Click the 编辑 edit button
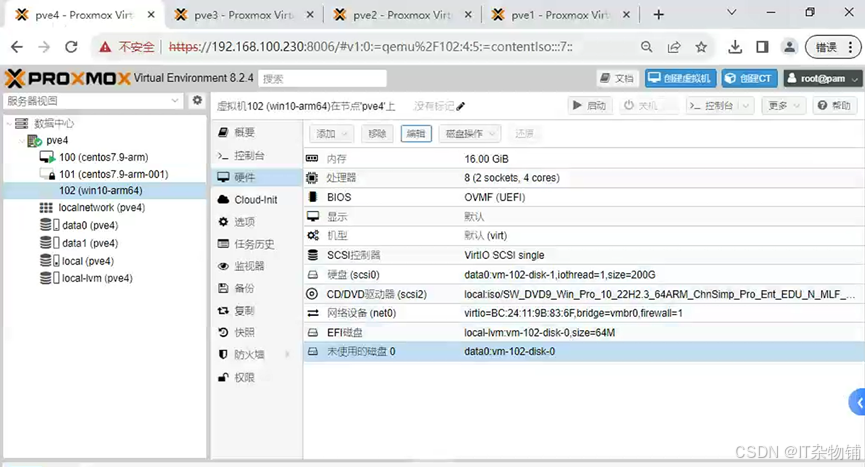Screen dimensions: 865x467 pyautogui.click(x=416, y=133)
